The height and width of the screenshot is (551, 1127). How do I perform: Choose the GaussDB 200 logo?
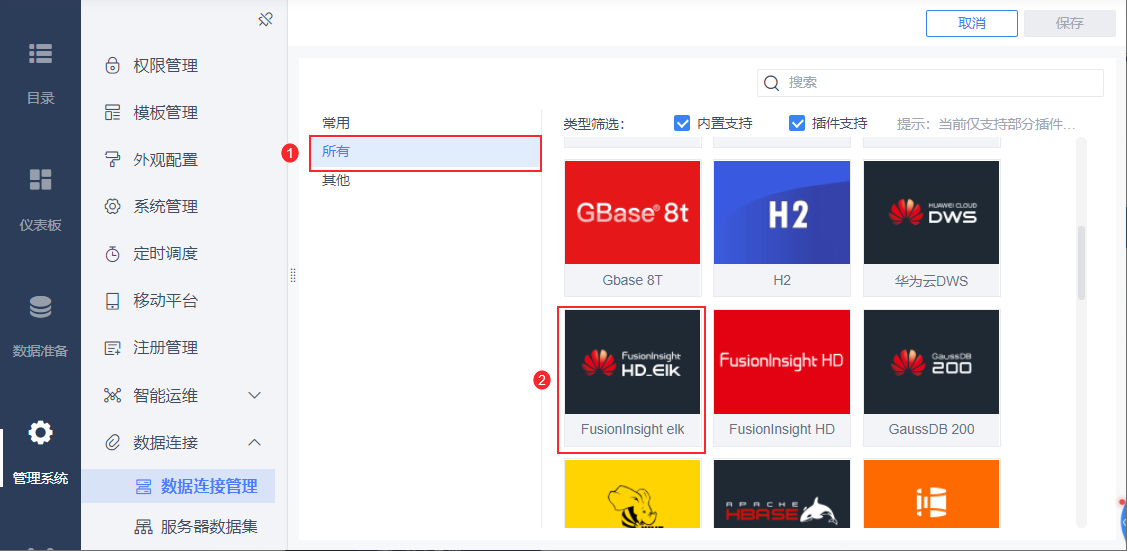point(932,362)
